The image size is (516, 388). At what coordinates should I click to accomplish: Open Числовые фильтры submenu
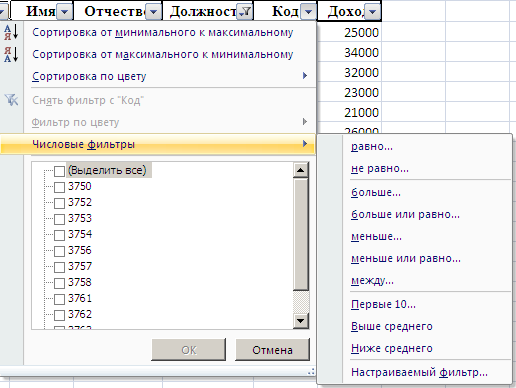157,144
